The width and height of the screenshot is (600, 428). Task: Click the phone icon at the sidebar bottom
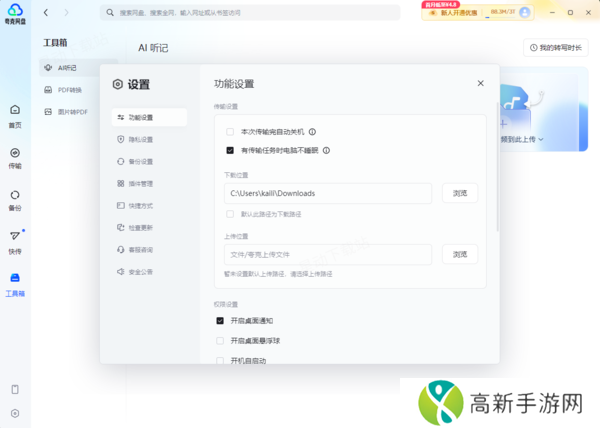15,389
